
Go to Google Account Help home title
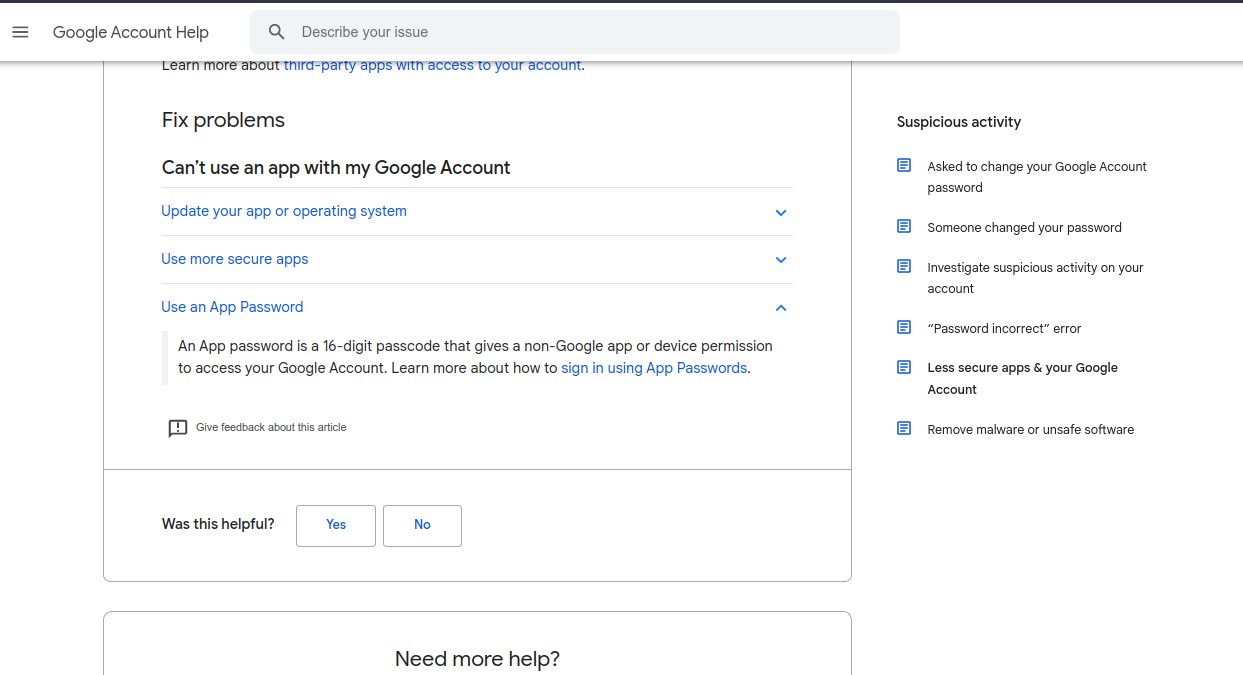pos(131,32)
